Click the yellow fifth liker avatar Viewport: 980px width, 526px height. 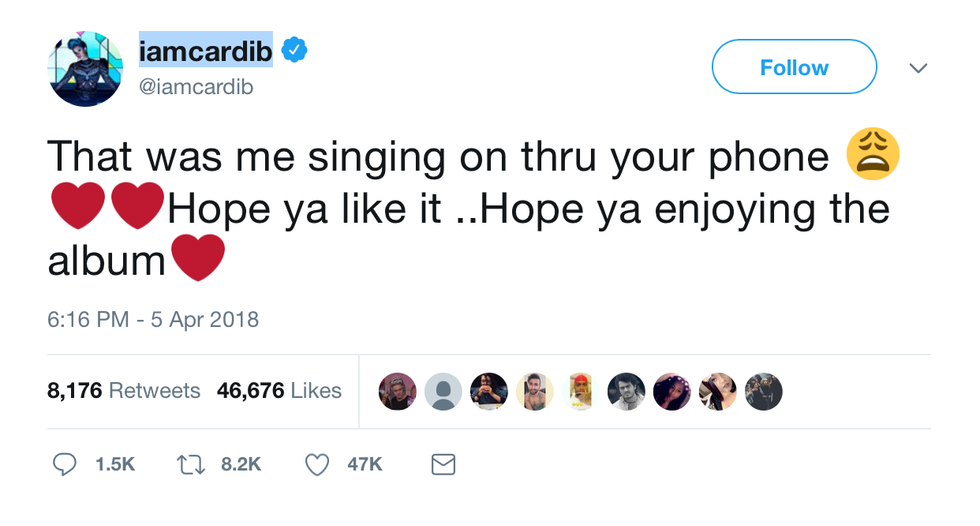pos(580,392)
